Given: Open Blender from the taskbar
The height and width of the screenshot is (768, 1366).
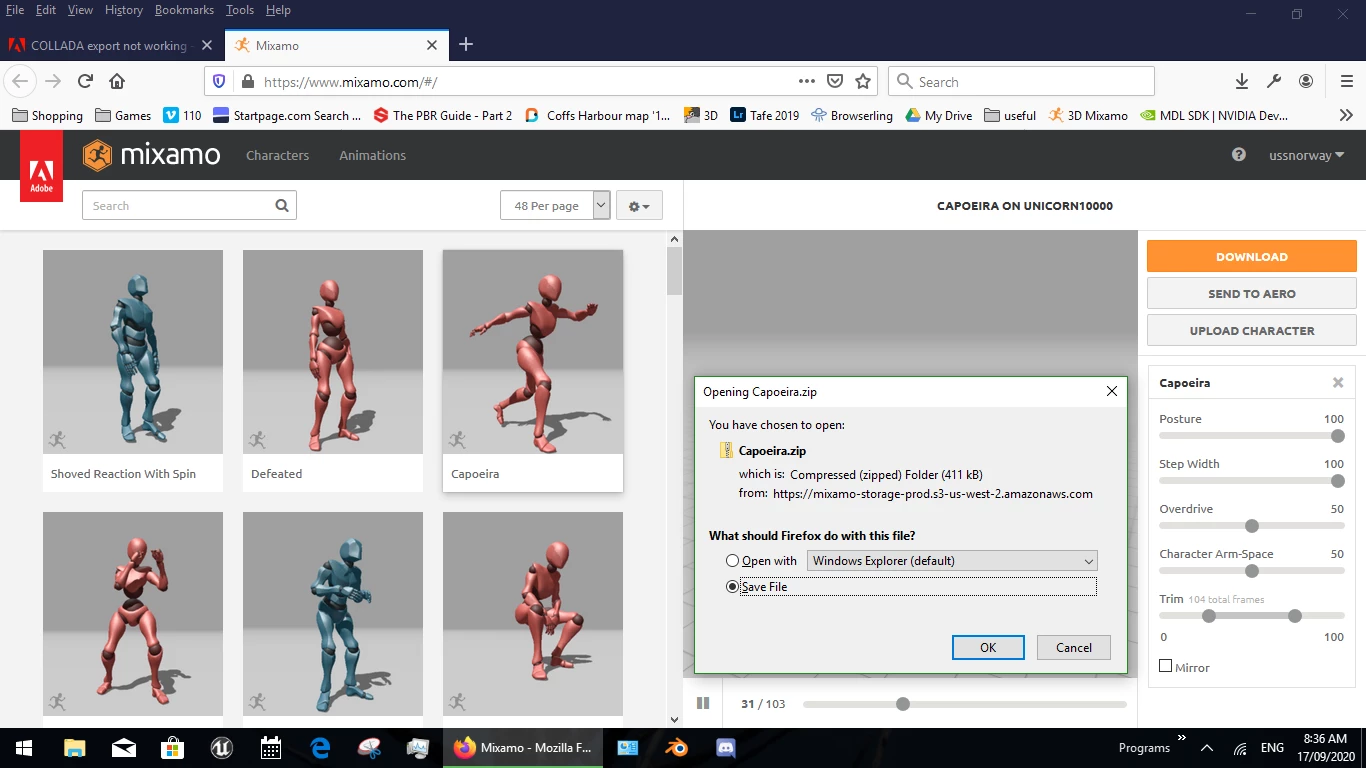Looking at the screenshot, I should [x=677, y=747].
